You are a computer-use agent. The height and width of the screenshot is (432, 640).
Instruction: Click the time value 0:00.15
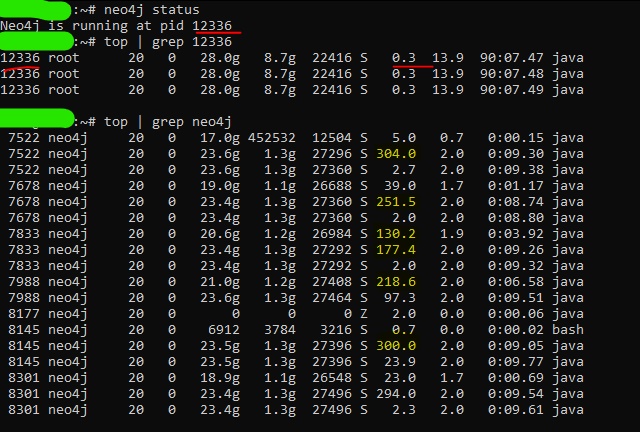[x=516, y=138]
